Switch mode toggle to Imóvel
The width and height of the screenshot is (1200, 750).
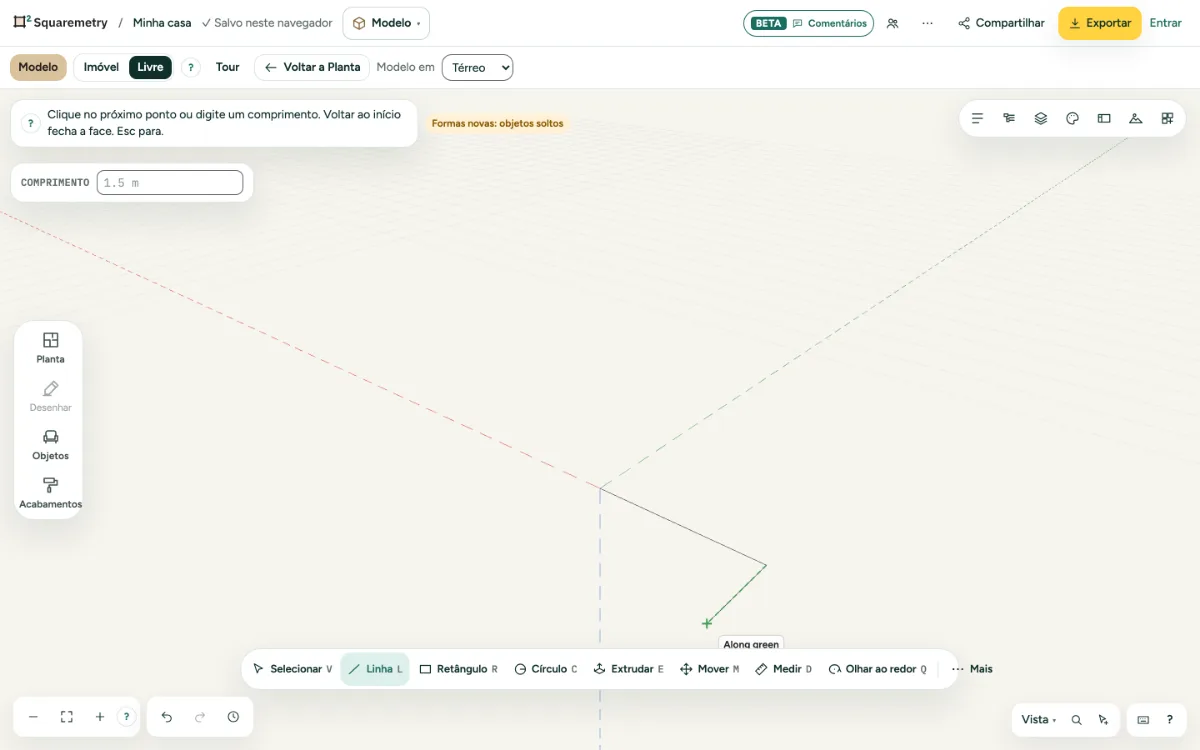(x=101, y=67)
